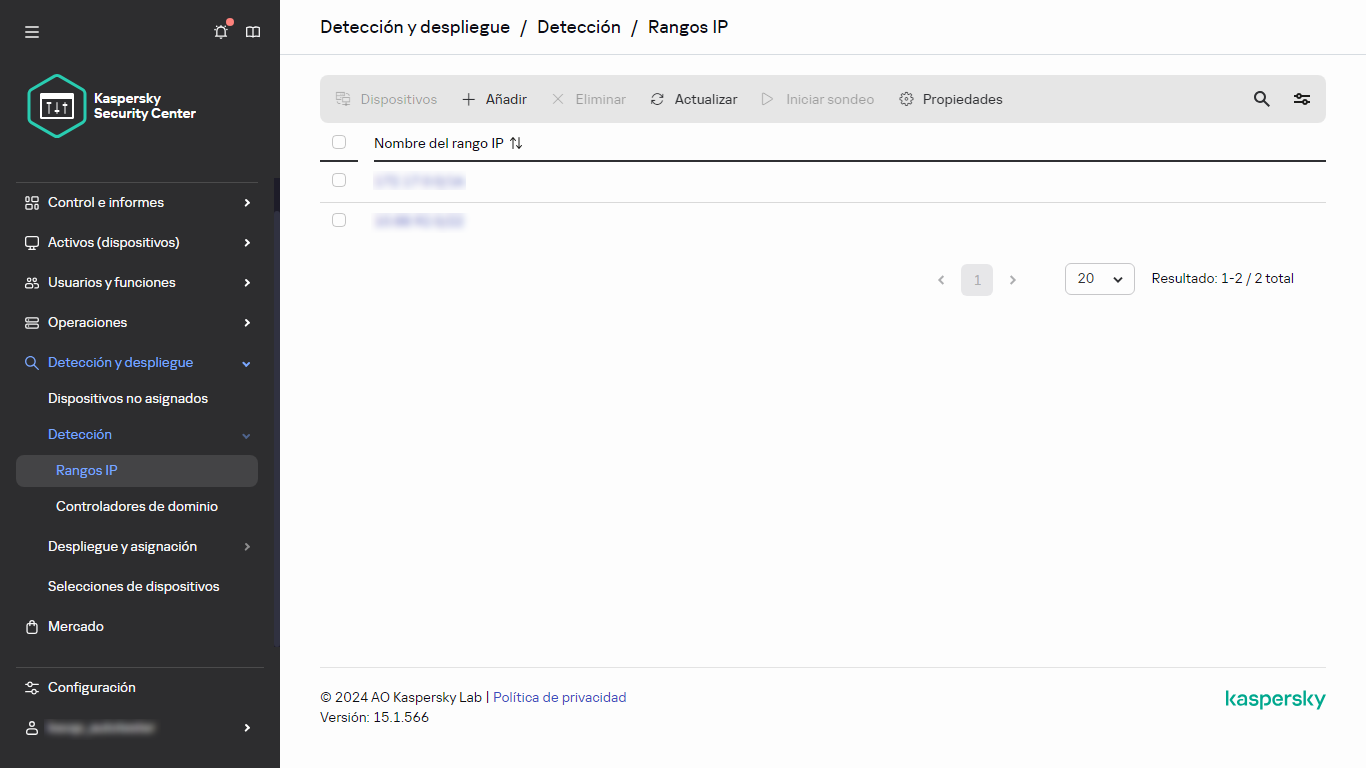The width and height of the screenshot is (1366, 768).
Task: Select Dispositivos no asignados in sidebar
Action: [x=128, y=398]
